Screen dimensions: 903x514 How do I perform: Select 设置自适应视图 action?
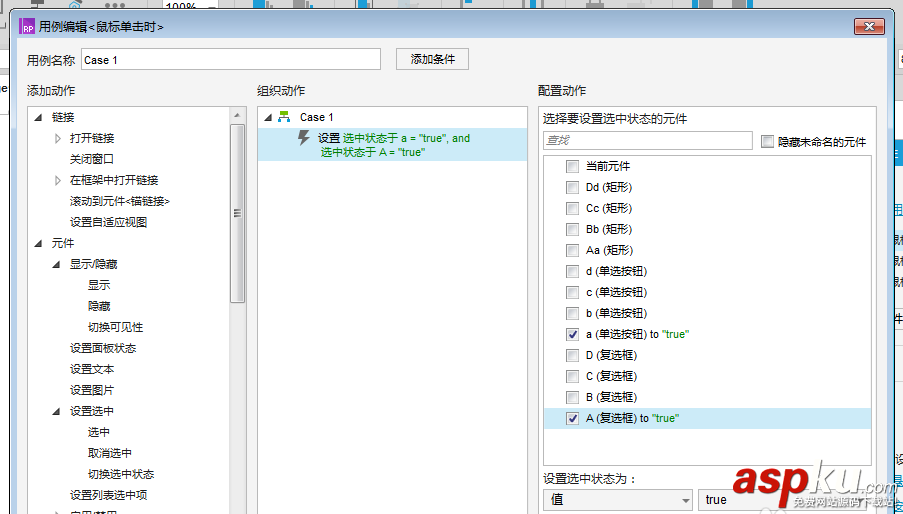tap(108, 222)
